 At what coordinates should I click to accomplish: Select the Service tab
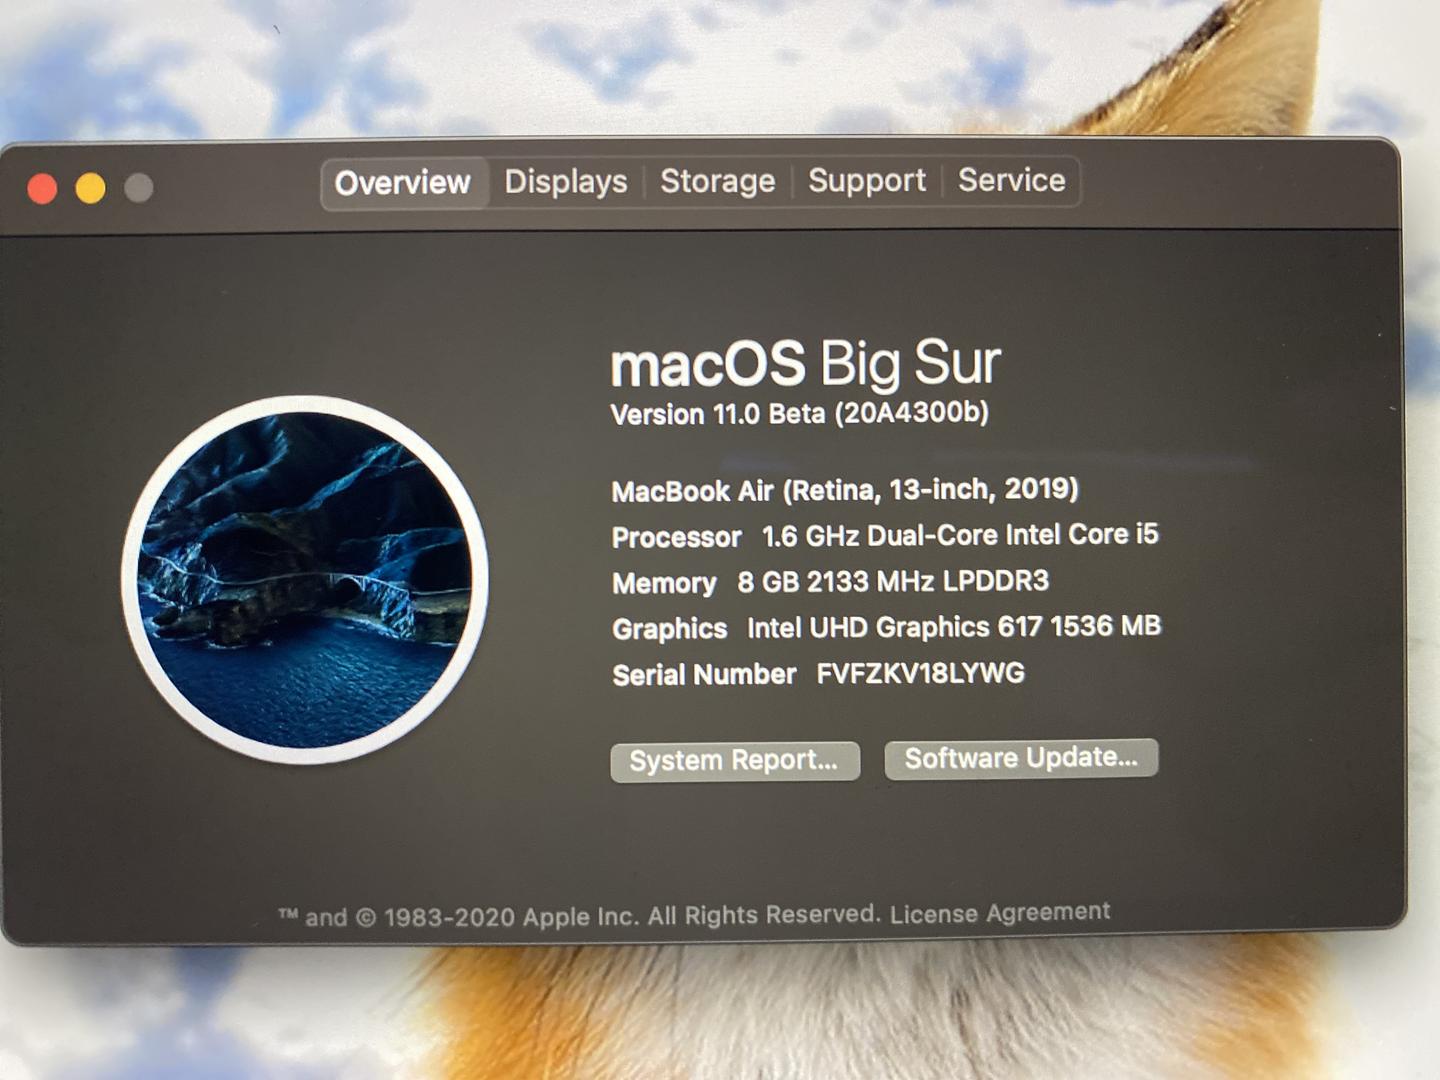point(1011,180)
